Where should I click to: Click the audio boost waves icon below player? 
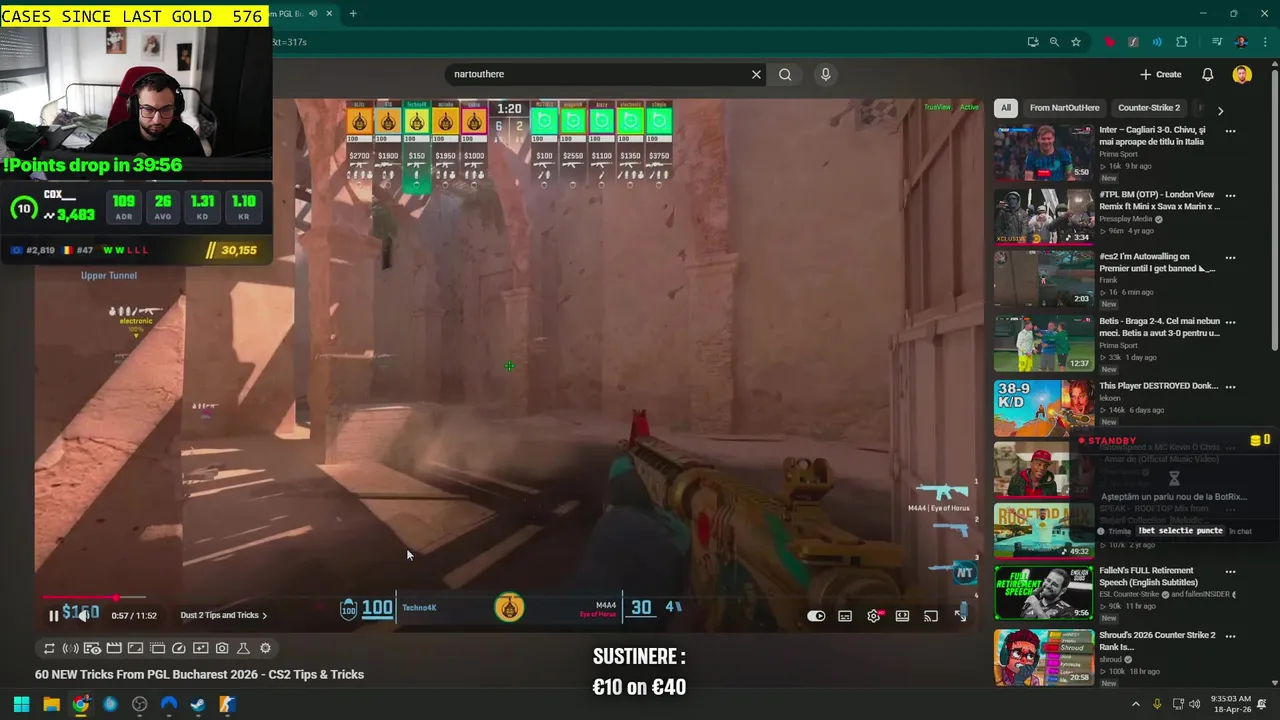click(70, 648)
